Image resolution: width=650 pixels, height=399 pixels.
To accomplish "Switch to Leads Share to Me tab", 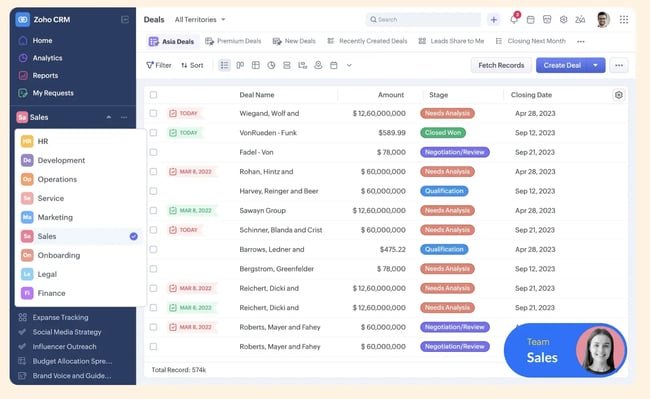I will coord(451,41).
